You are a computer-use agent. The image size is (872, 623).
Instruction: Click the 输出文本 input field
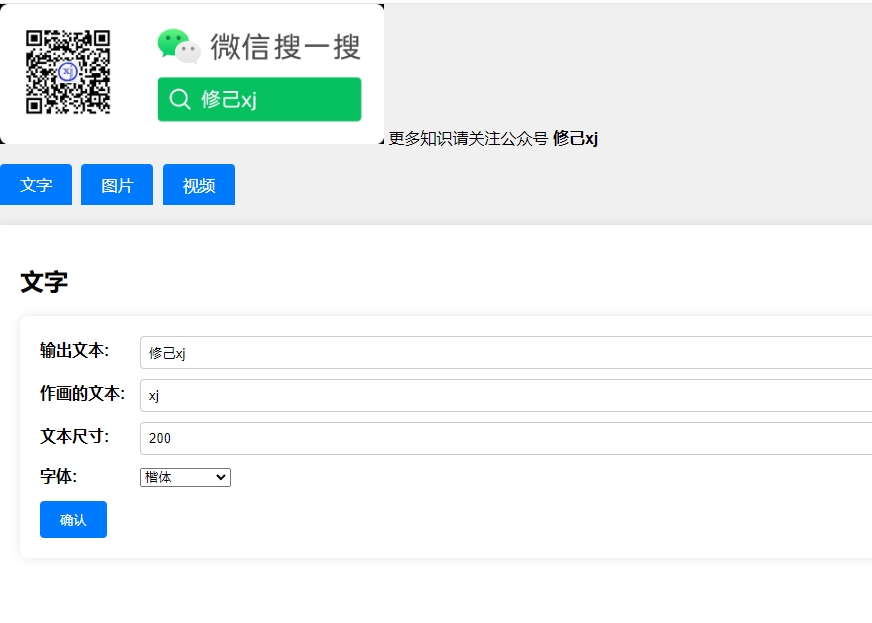[506, 352]
